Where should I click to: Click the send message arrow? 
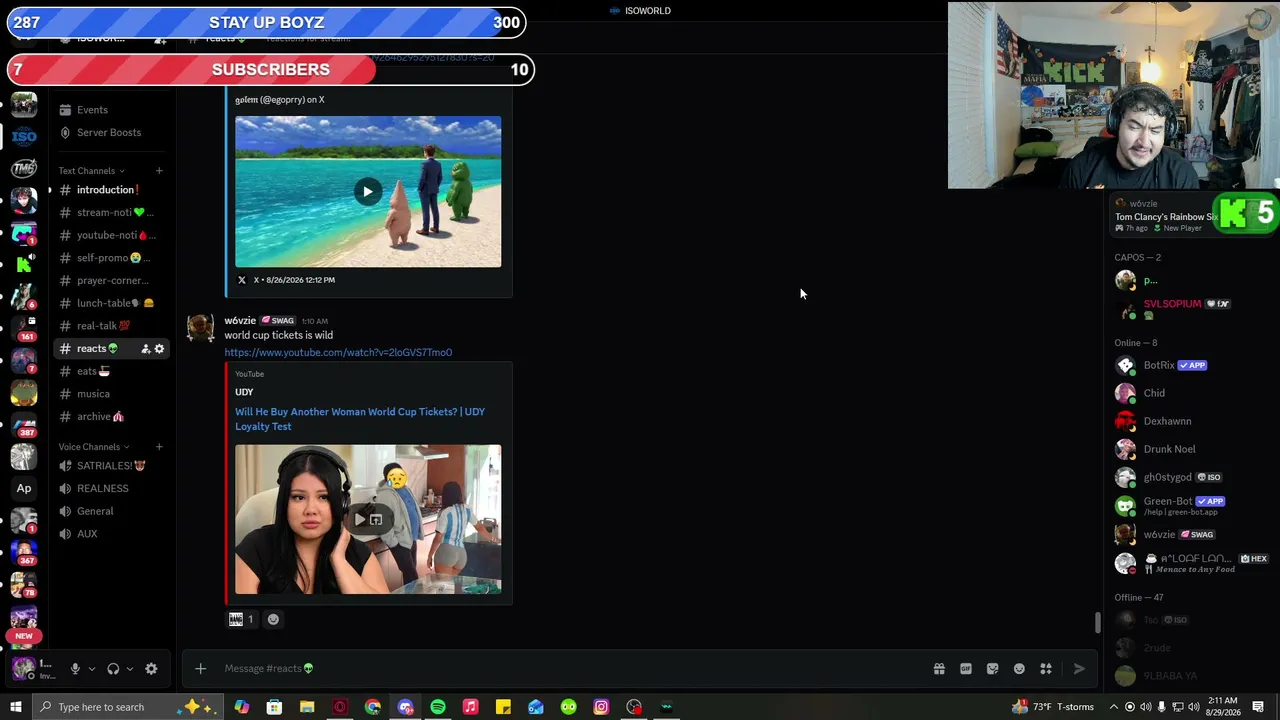pyautogui.click(x=1079, y=669)
